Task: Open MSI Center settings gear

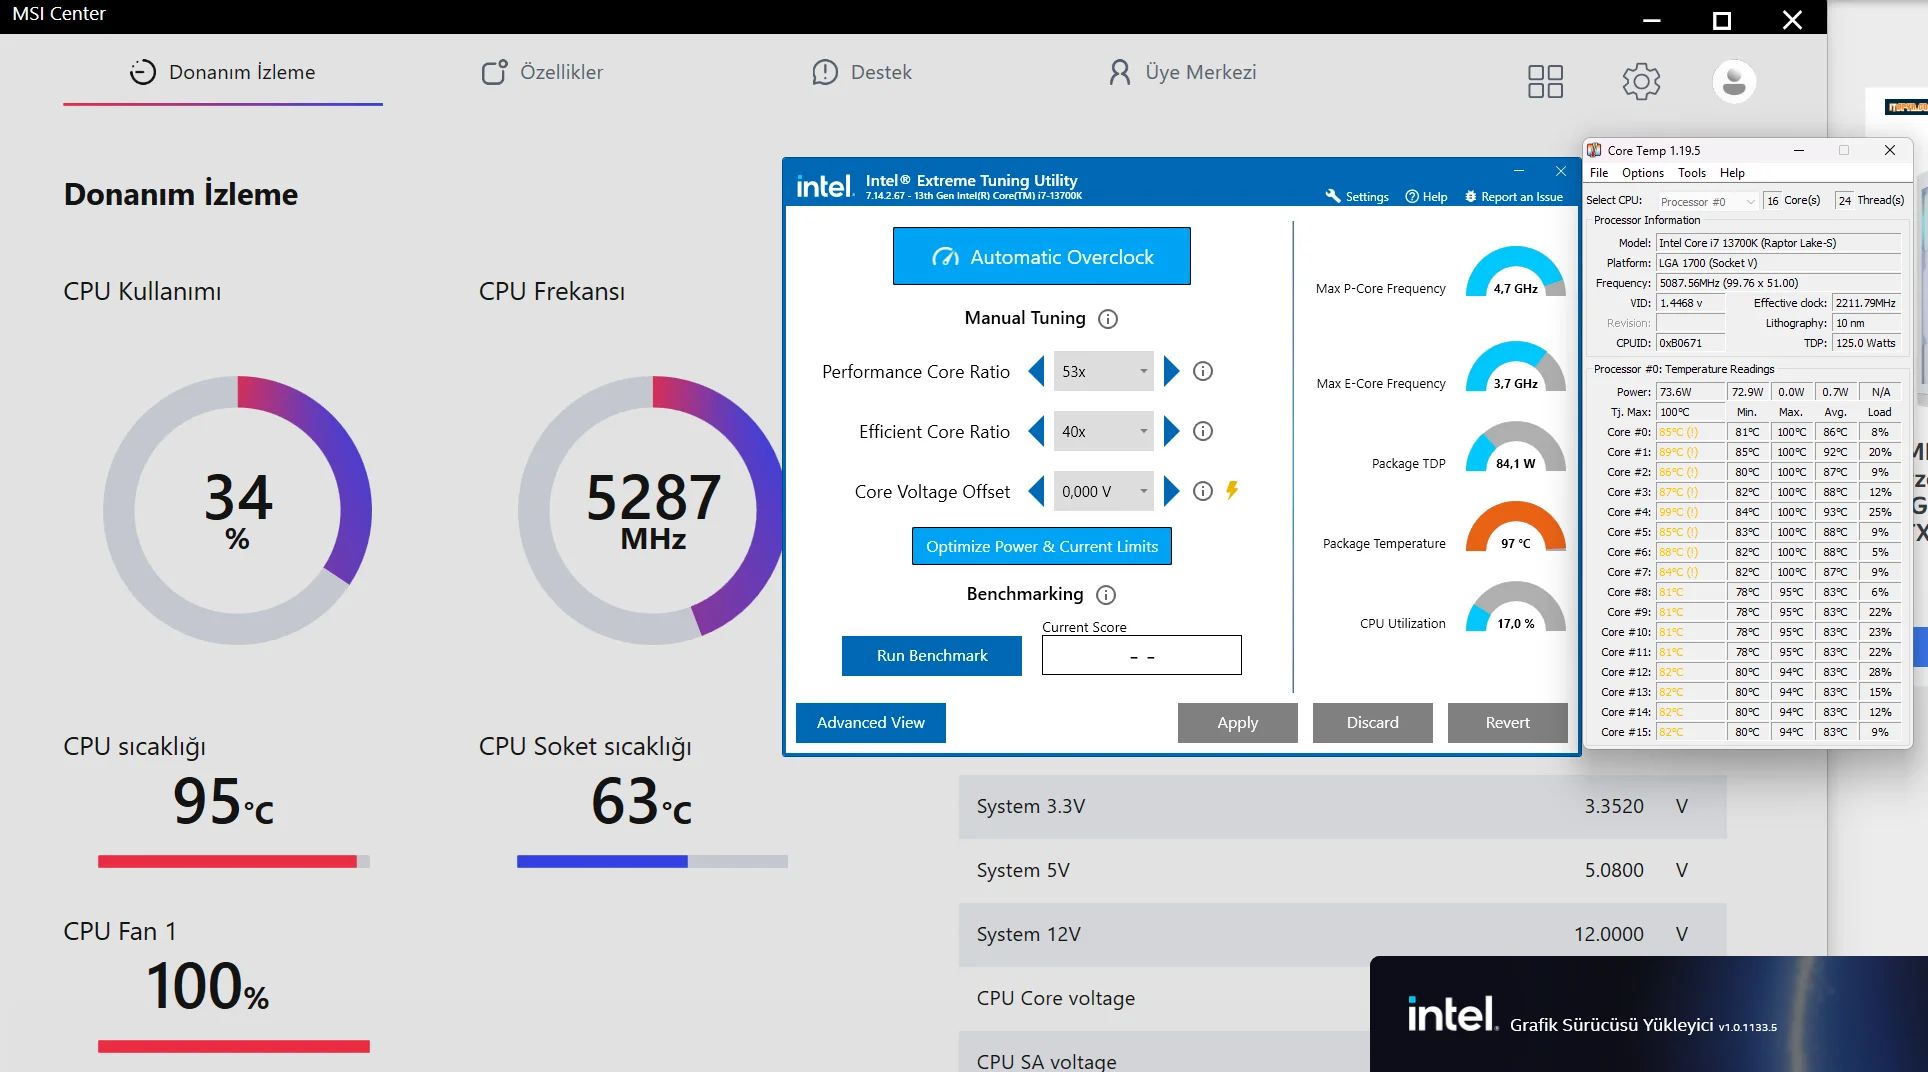Action: pos(1641,81)
